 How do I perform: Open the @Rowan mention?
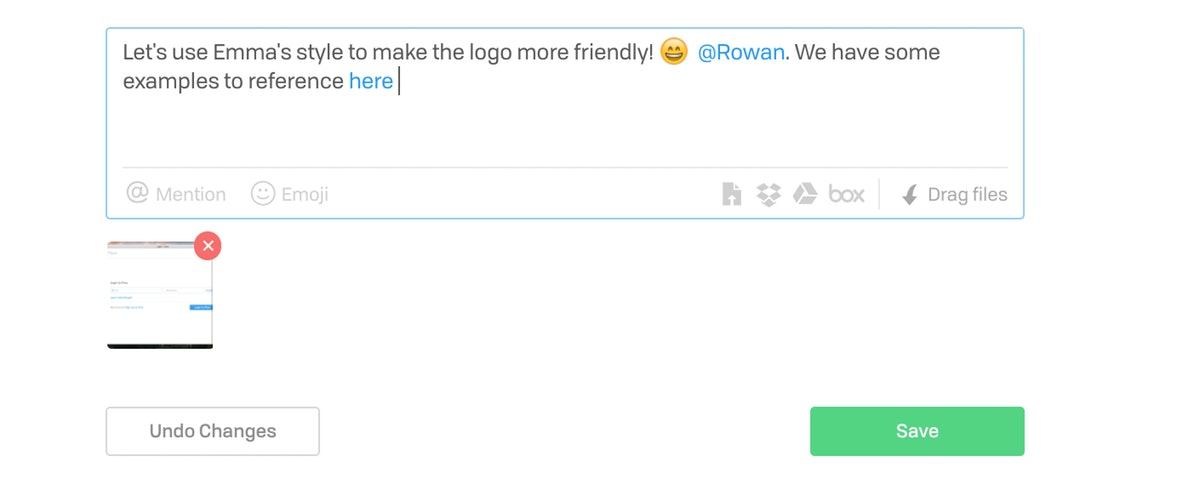click(x=741, y=52)
